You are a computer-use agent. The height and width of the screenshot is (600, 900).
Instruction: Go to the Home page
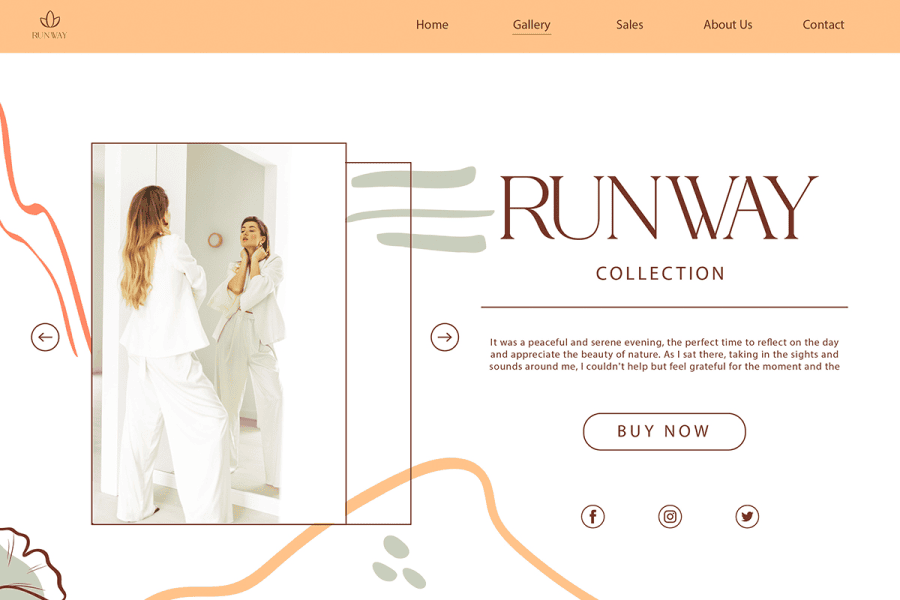point(432,25)
